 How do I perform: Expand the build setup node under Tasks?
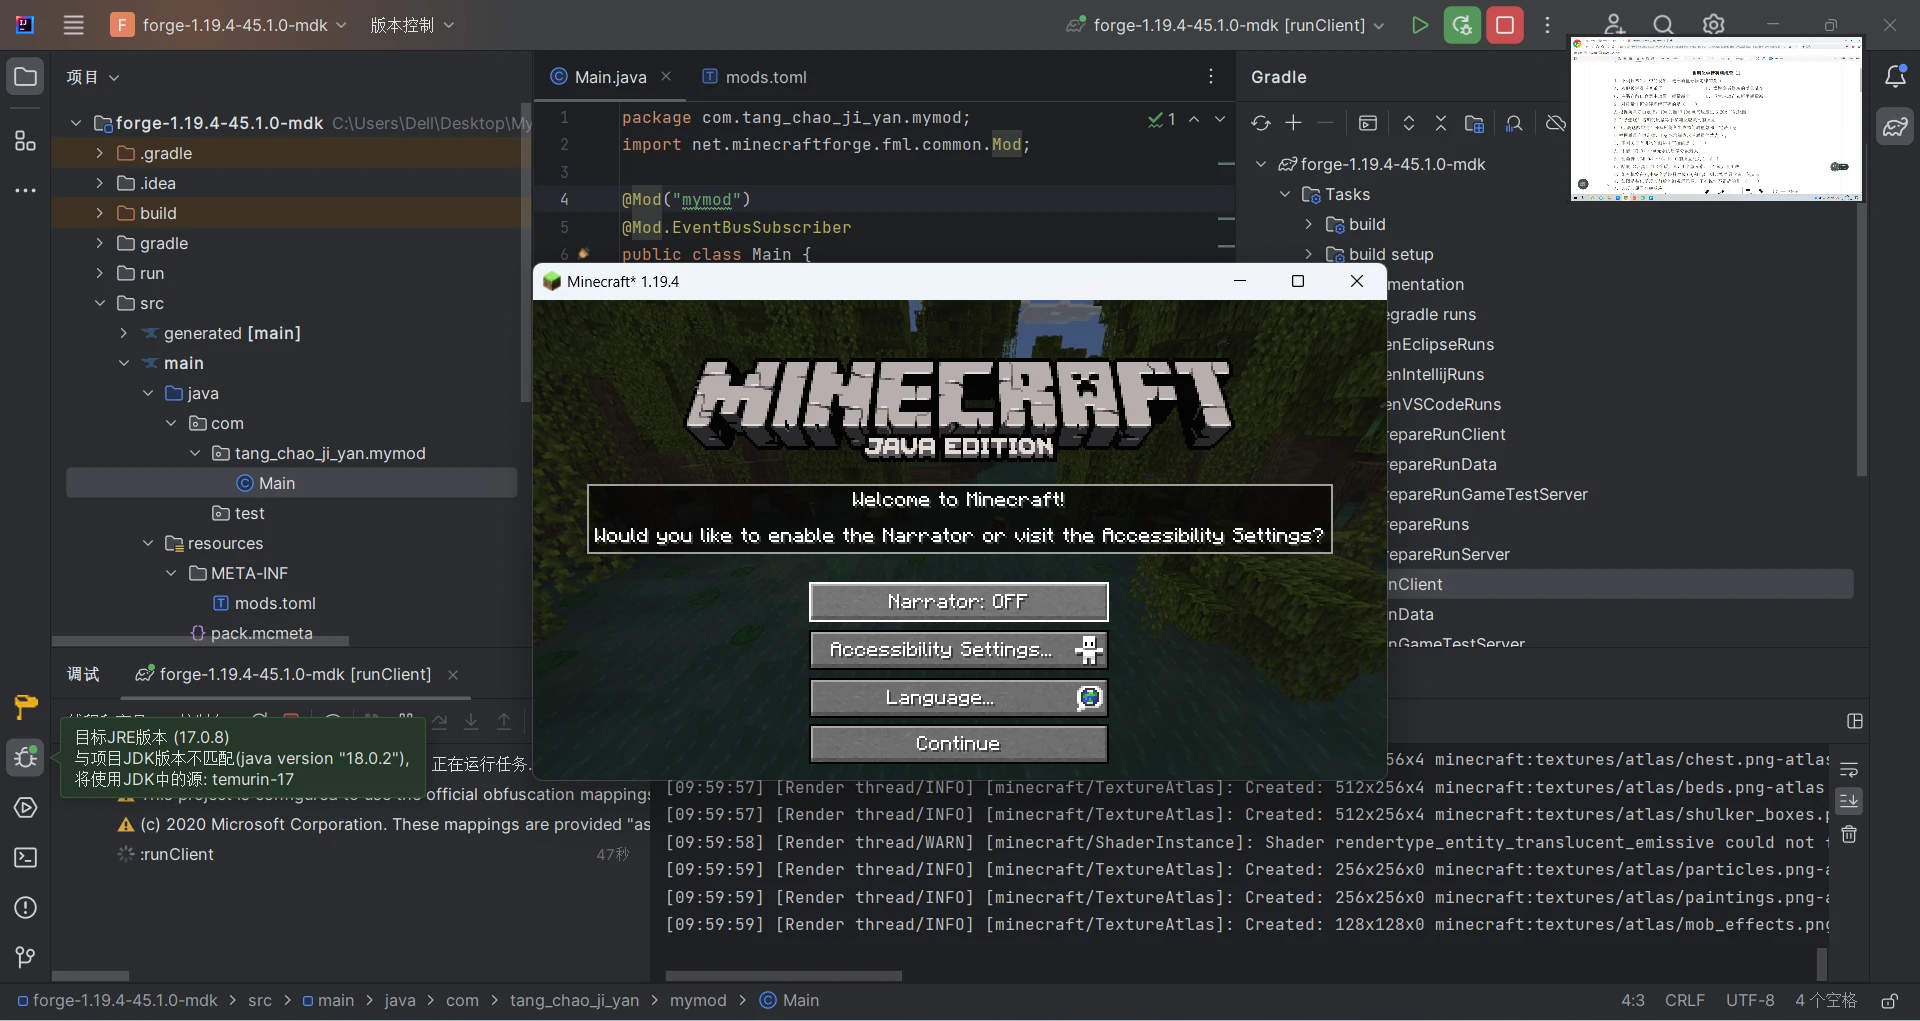1308,255
